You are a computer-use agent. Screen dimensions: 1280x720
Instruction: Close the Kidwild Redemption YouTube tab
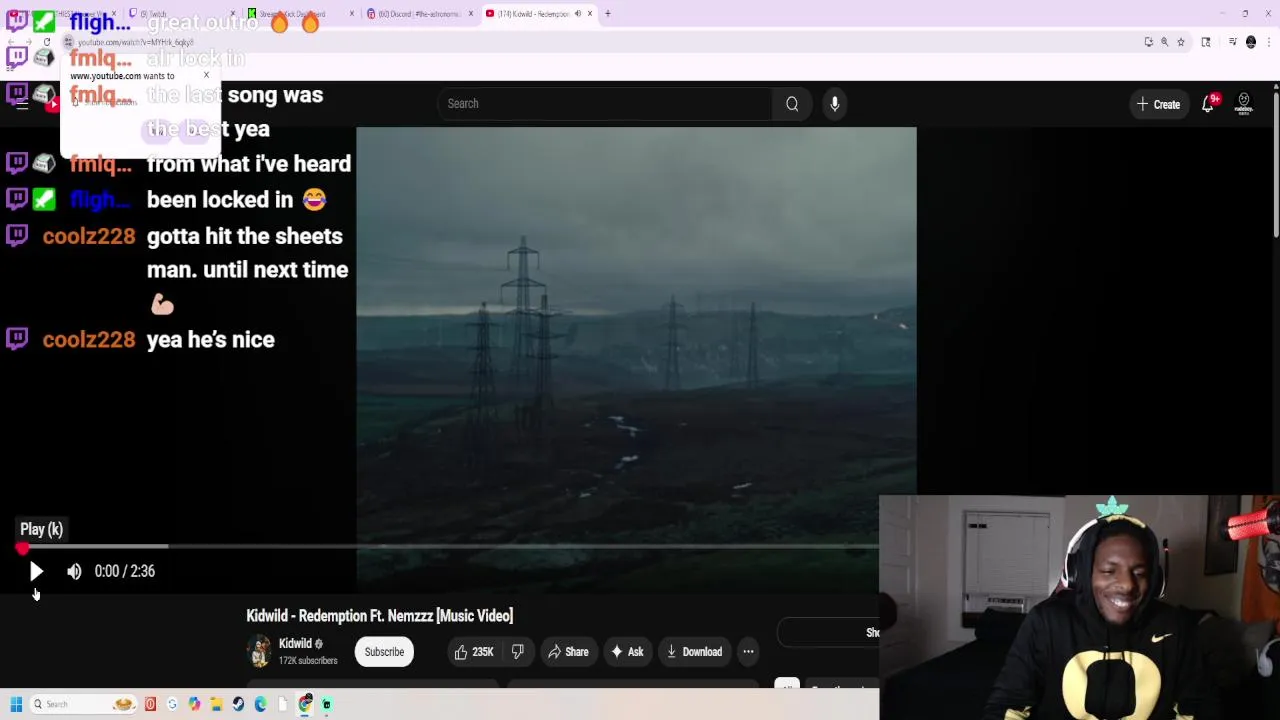tap(590, 14)
